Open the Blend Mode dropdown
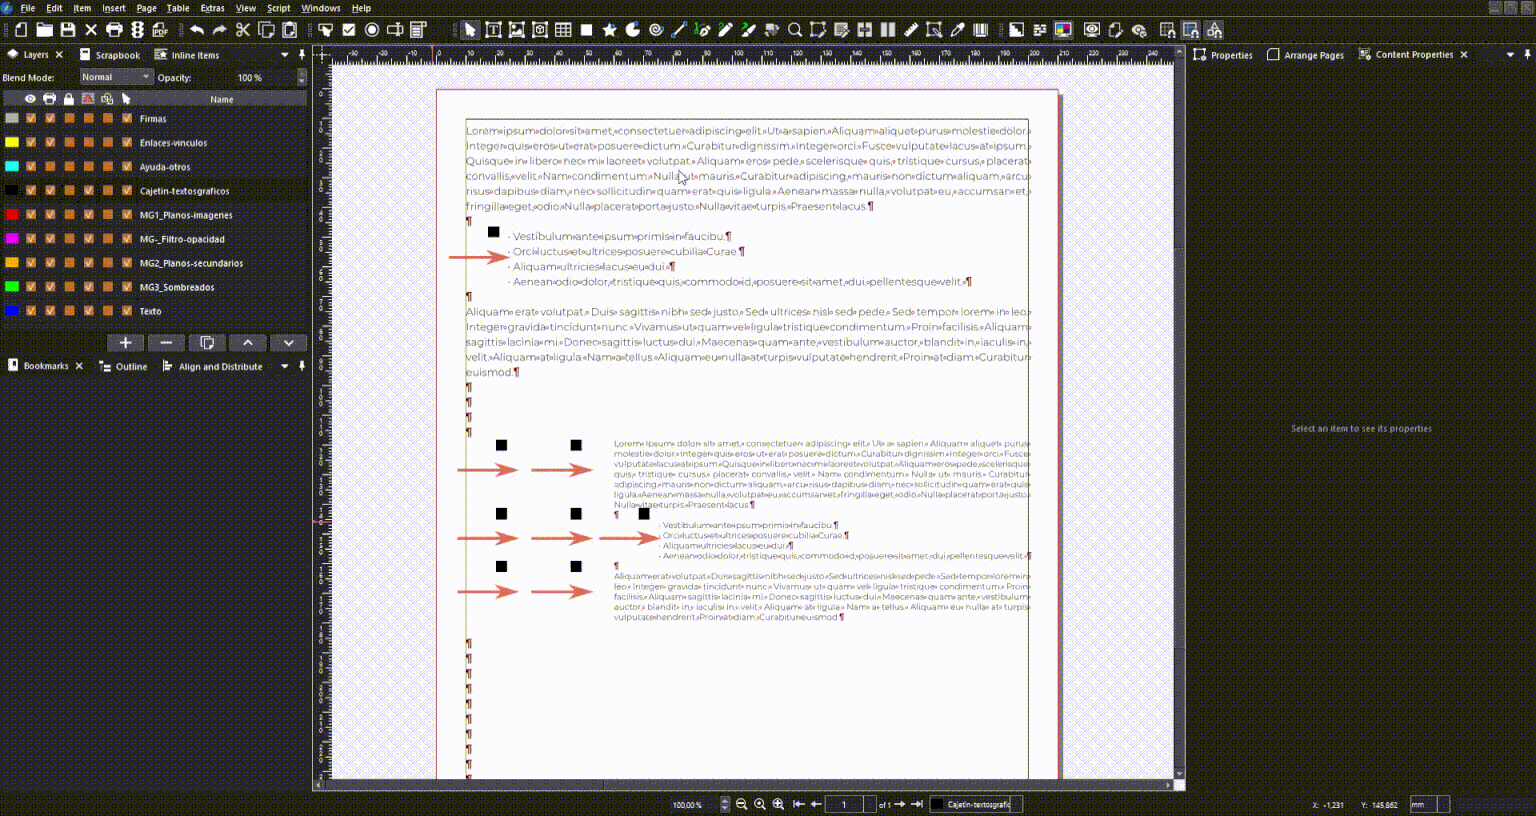Viewport: 1536px width, 816px height. (116, 77)
